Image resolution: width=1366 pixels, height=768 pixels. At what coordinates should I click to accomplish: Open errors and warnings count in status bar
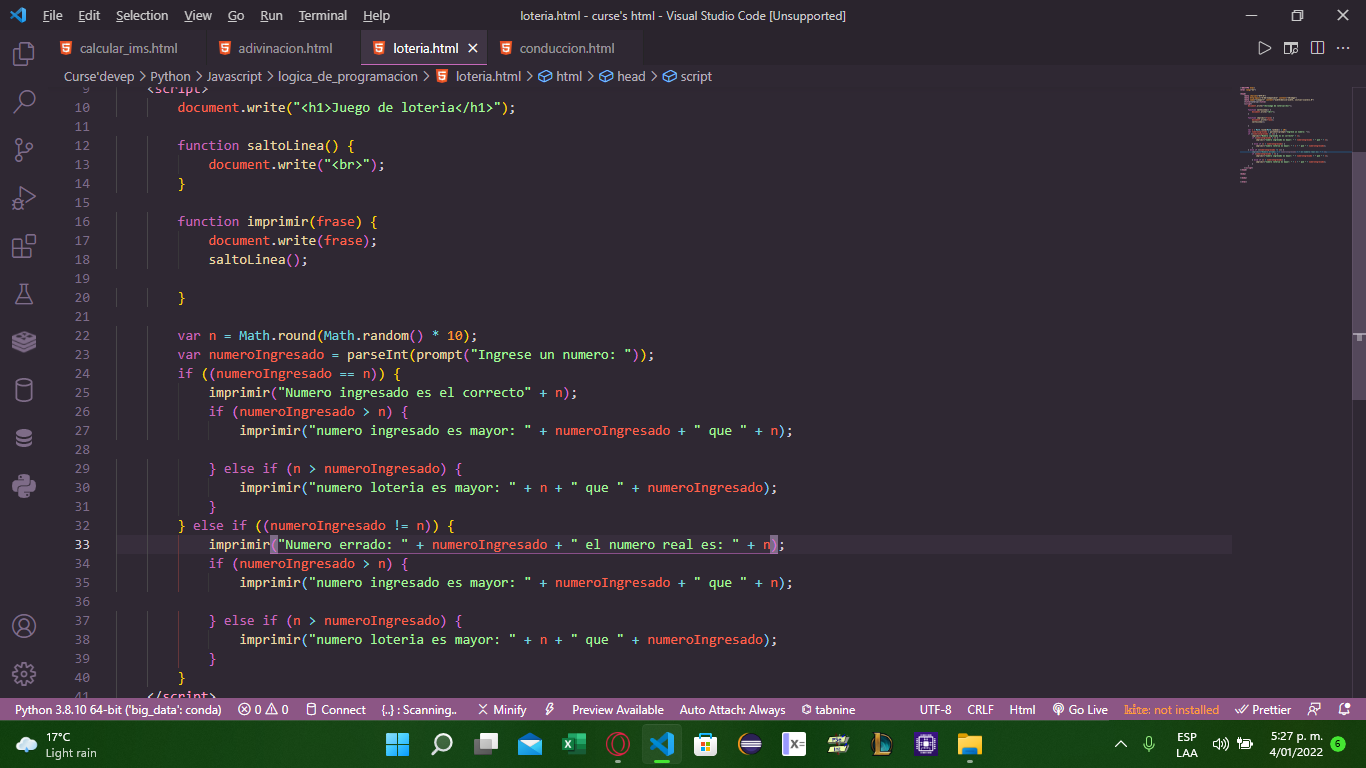point(263,709)
